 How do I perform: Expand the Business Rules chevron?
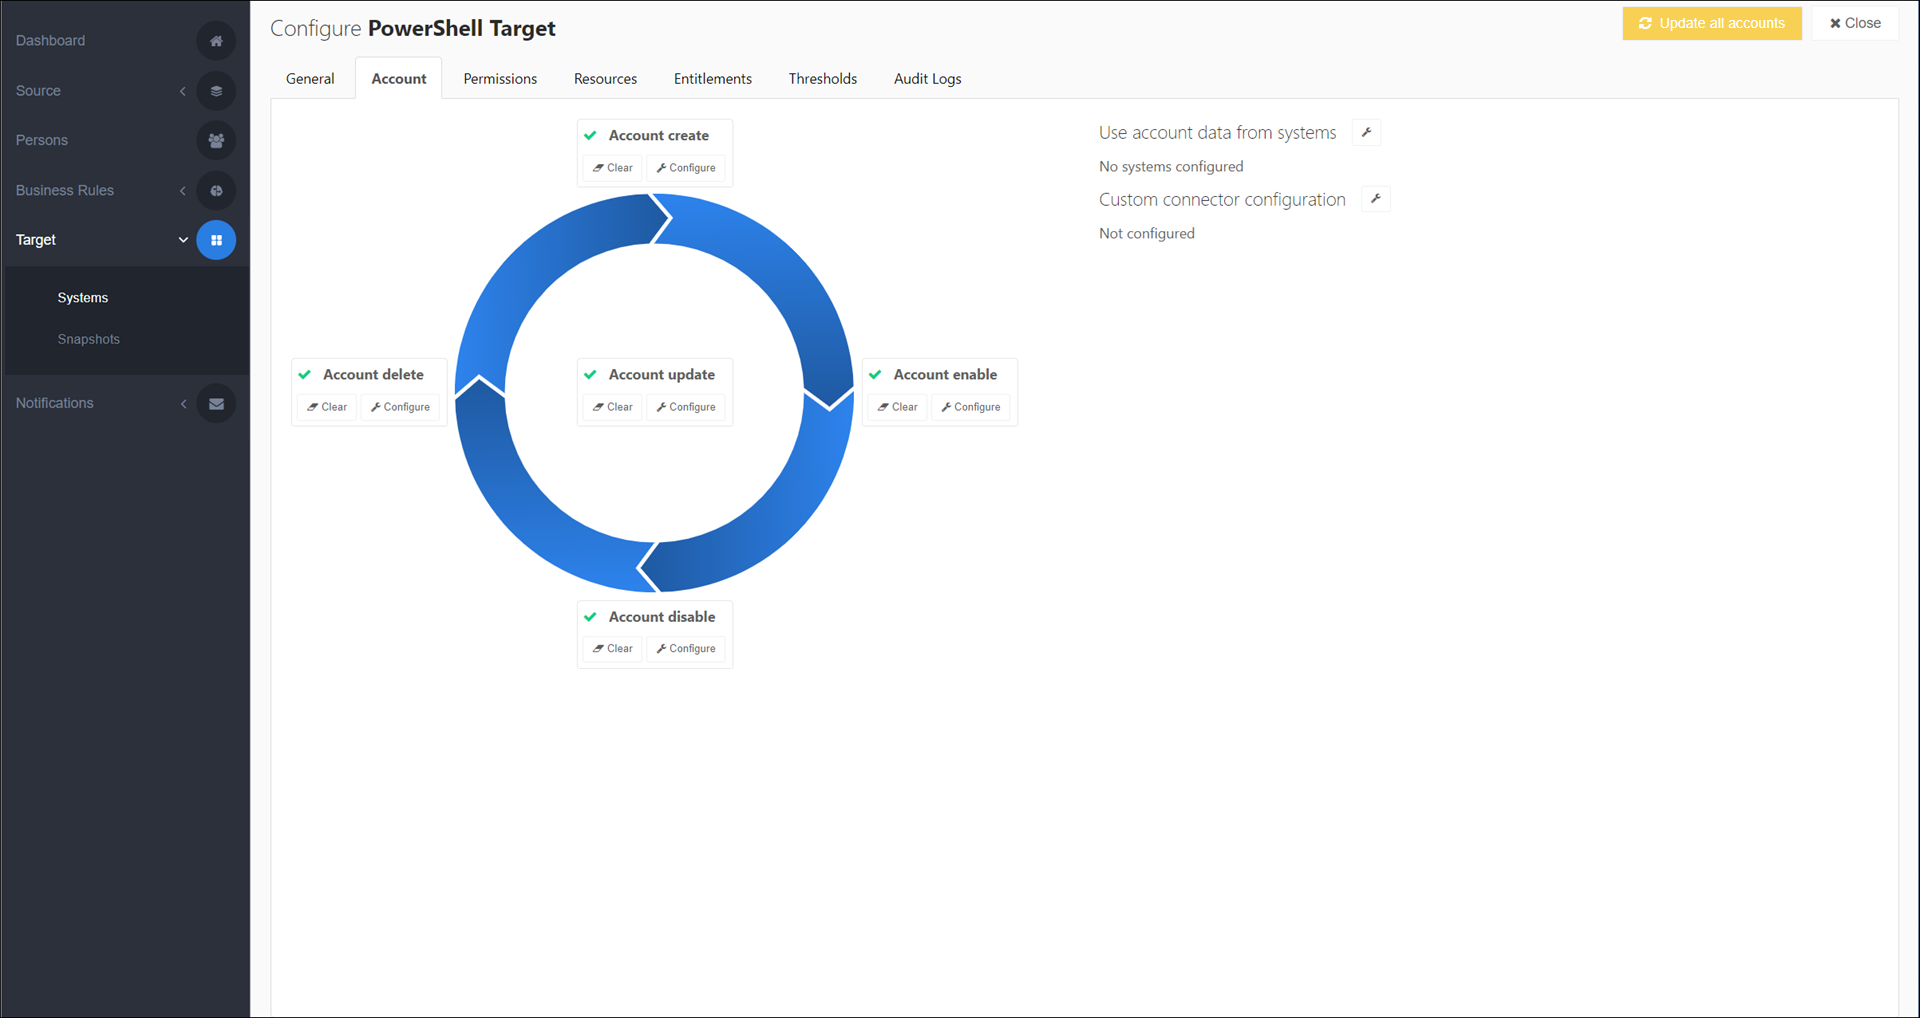[183, 191]
